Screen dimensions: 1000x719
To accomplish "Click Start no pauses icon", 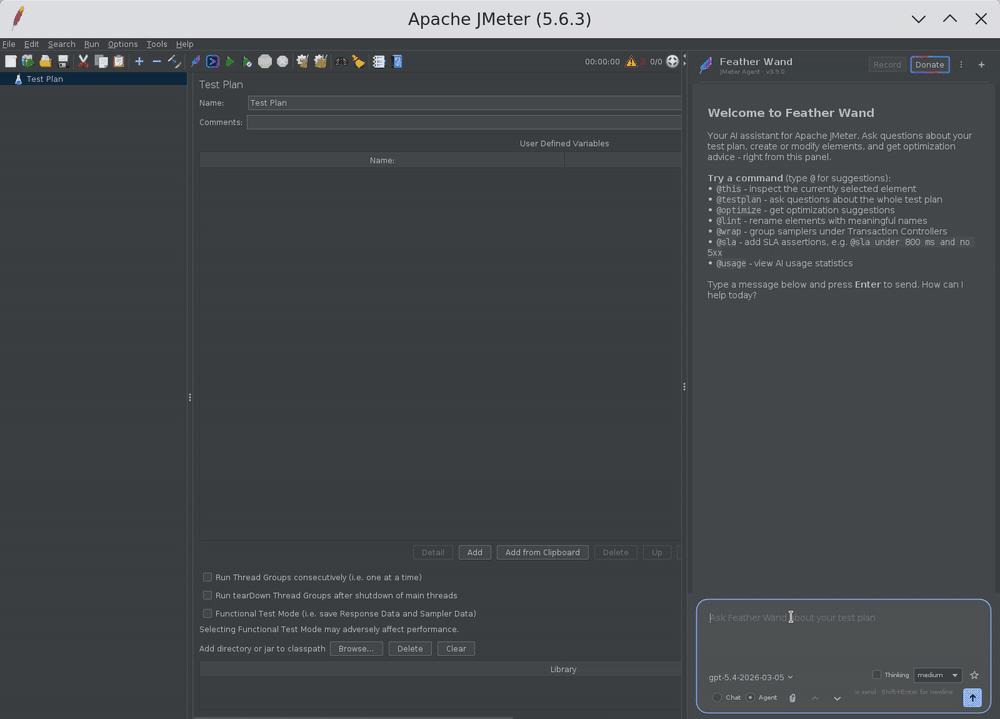I will [x=247, y=61].
